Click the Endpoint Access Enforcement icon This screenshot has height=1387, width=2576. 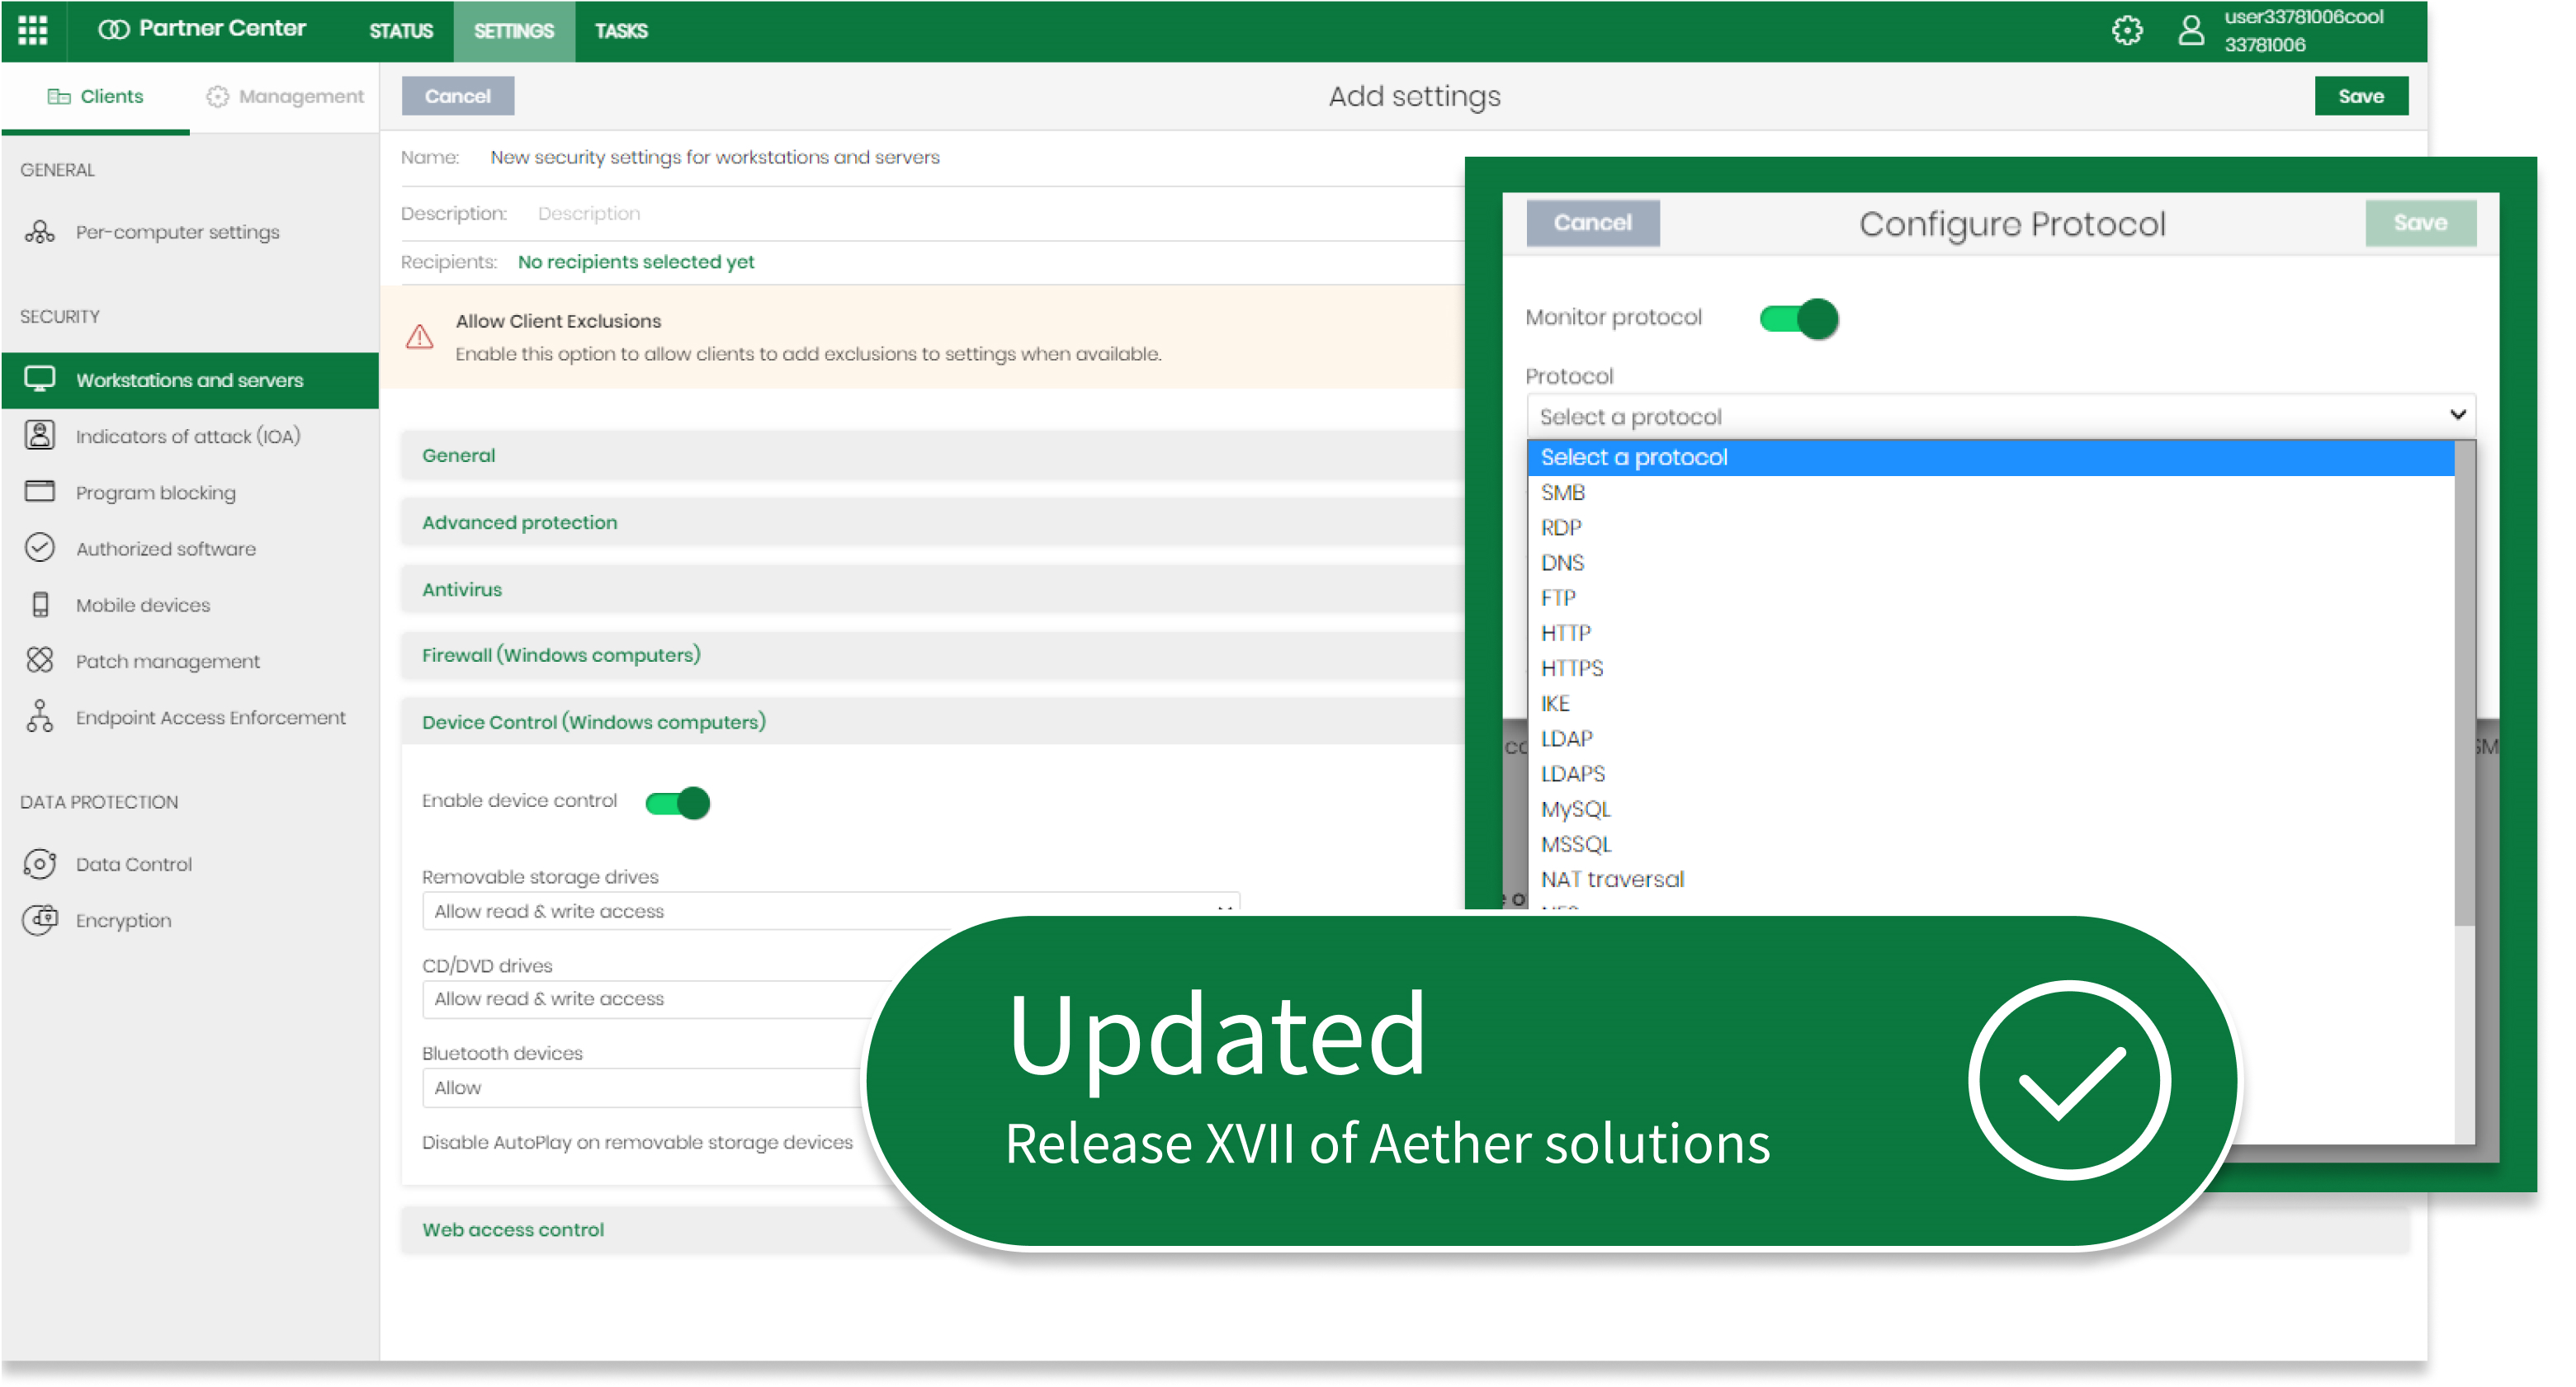coord(40,716)
